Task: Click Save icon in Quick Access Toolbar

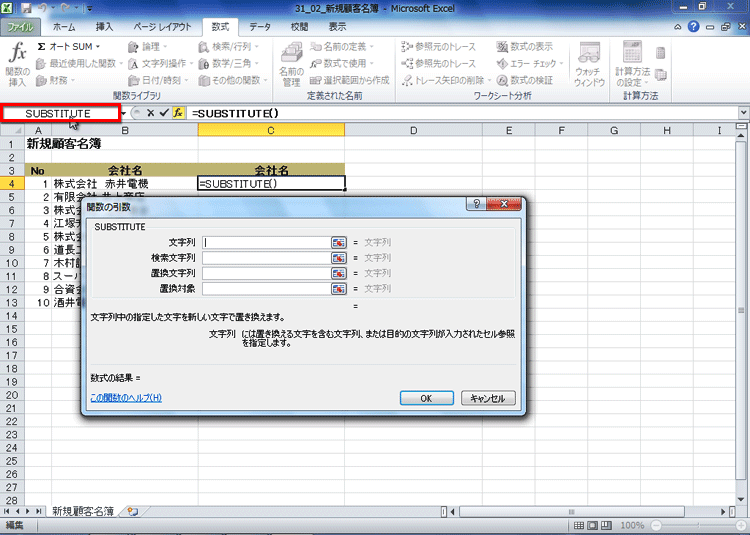Action: click(x=26, y=8)
